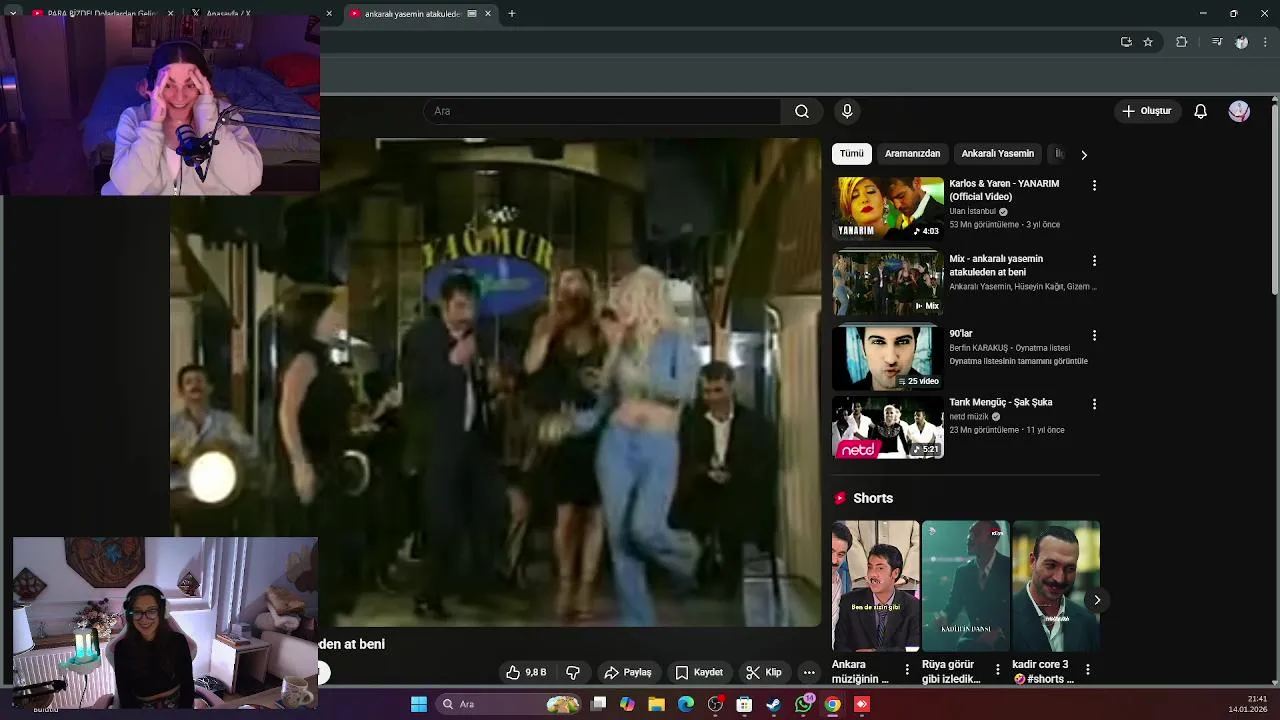Open options for 'kadir core 3' short
Image resolution: width=1280 pixels, height=720 pixels.
click(x=1087, y=669)
